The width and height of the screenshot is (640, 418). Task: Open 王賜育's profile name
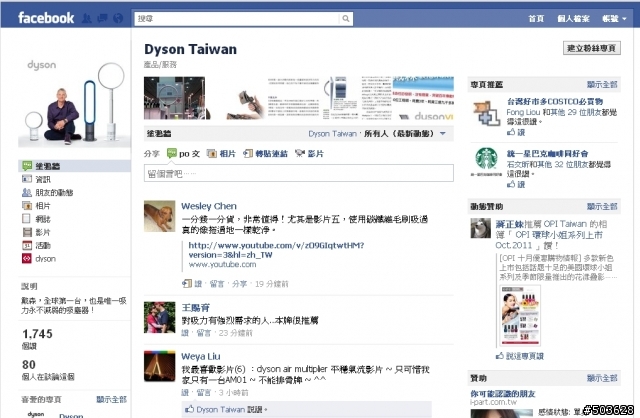click(195, 307)
